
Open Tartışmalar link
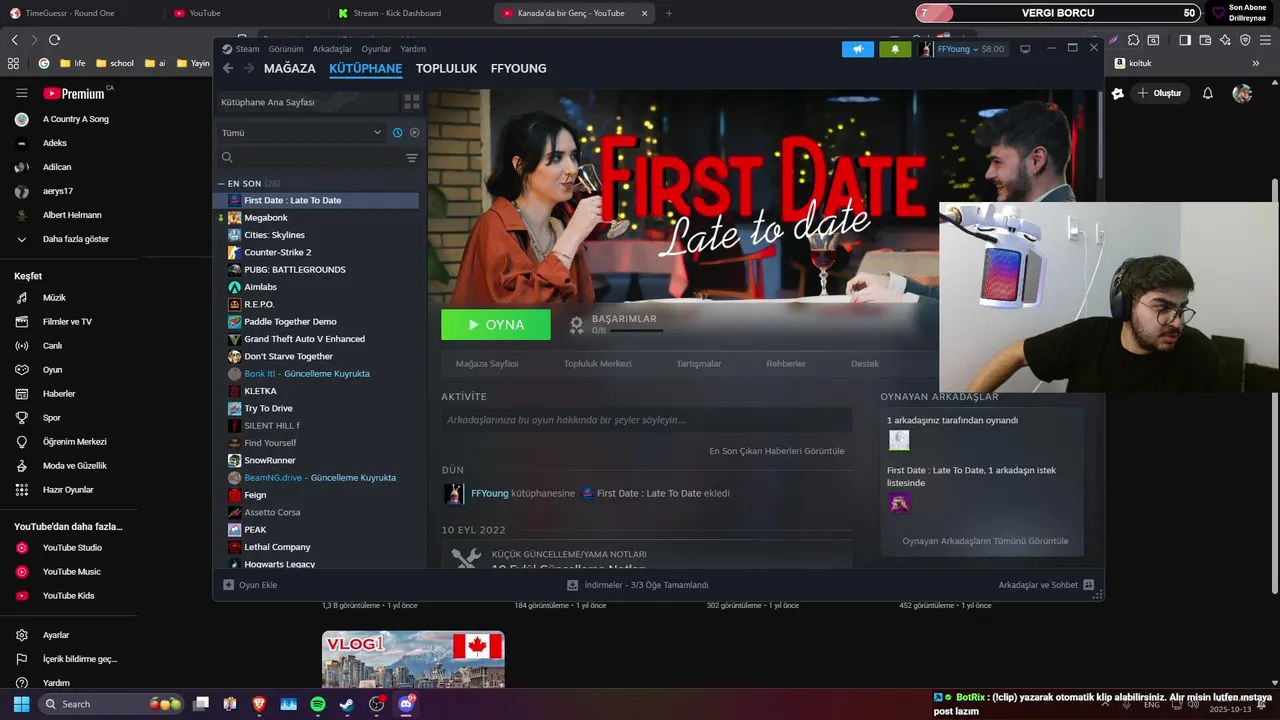[x=699, y=364]
